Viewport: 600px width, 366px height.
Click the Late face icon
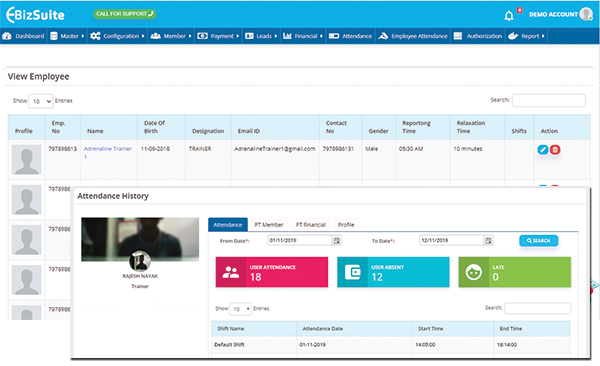[x=474, y=272]
